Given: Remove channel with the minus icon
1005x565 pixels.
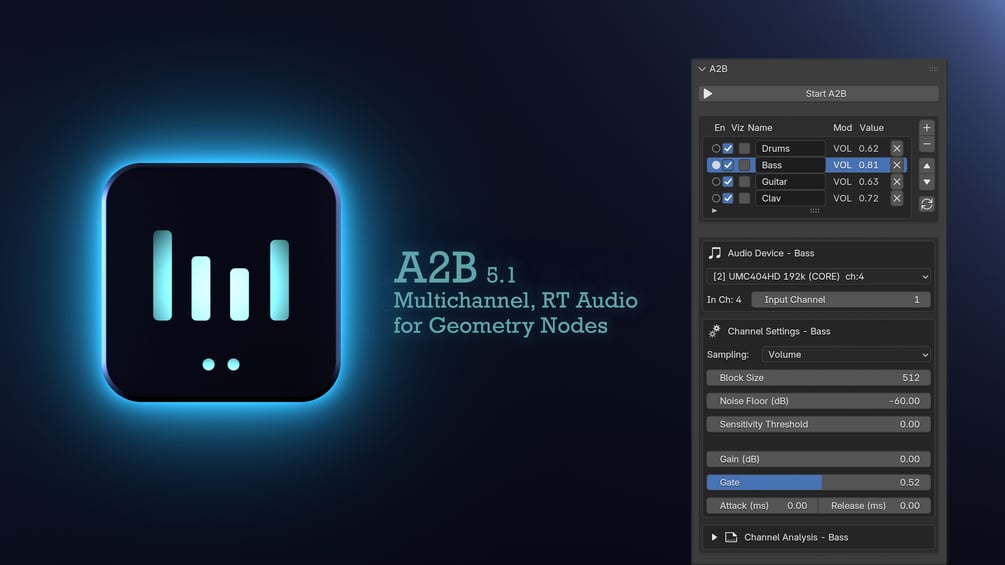Looking at the screenshot, I should pyautogui.click(x=927, y=143).
